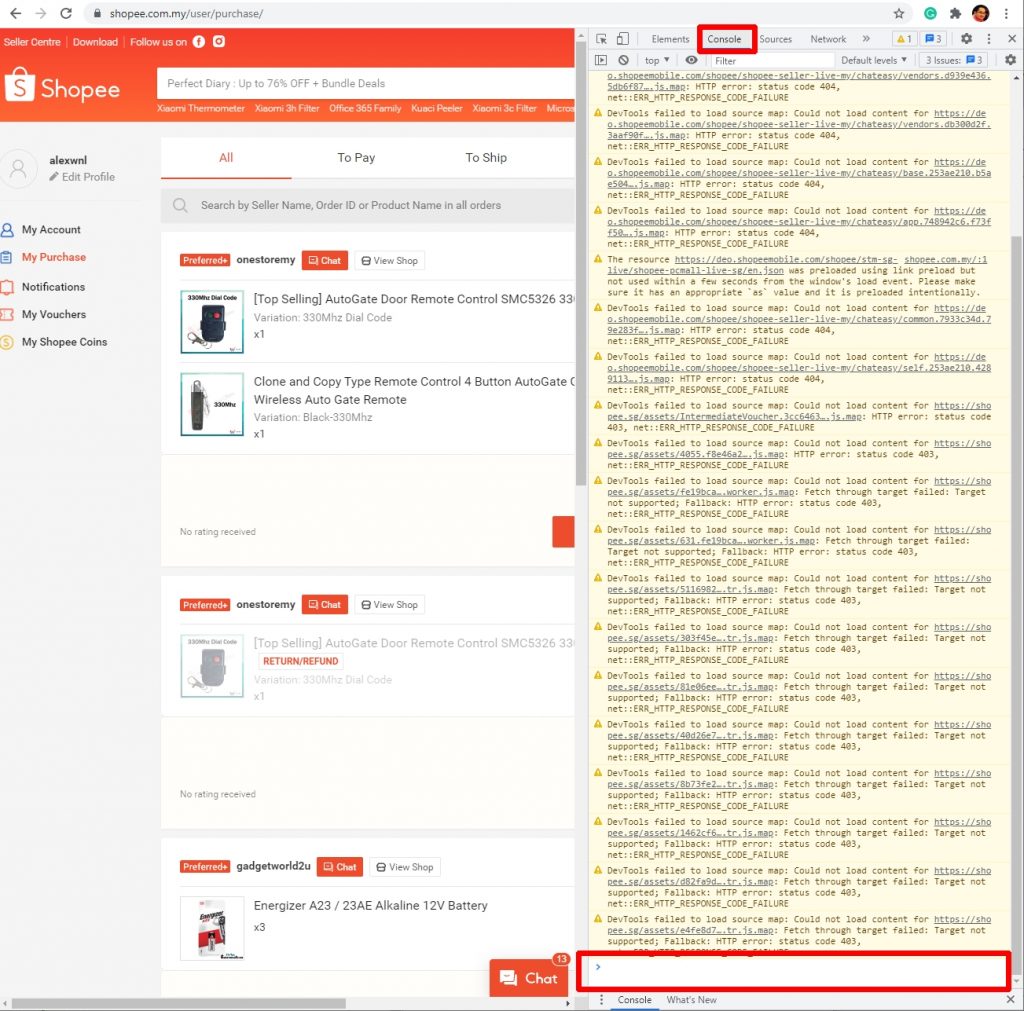Show the console sidebar panel
This screenshot has height=1011, width=1024.
pos(601,60)
